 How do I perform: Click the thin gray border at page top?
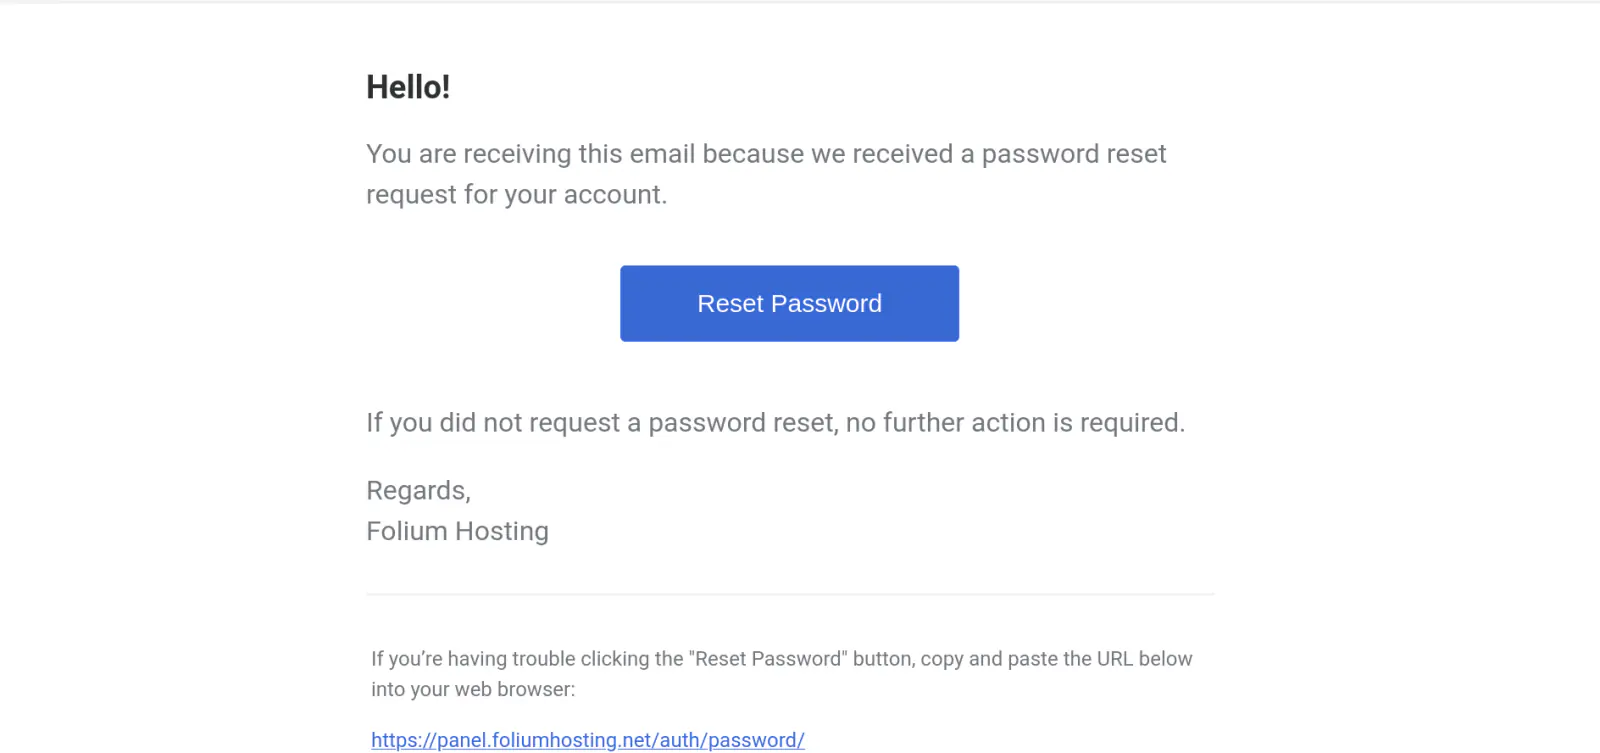click(x=800, y=2)
